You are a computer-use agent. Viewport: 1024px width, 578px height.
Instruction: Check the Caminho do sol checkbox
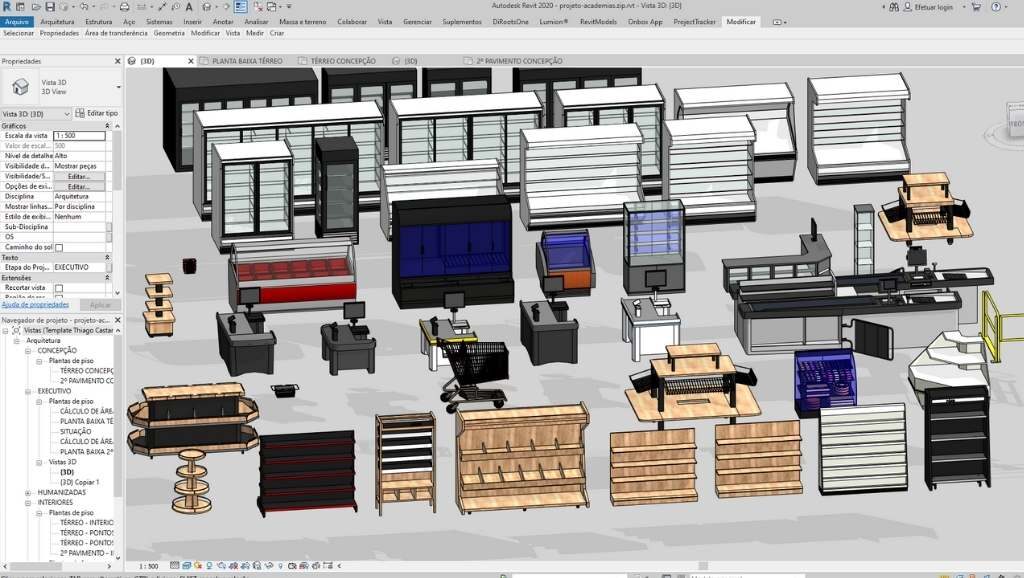click(x=58, y=246)
